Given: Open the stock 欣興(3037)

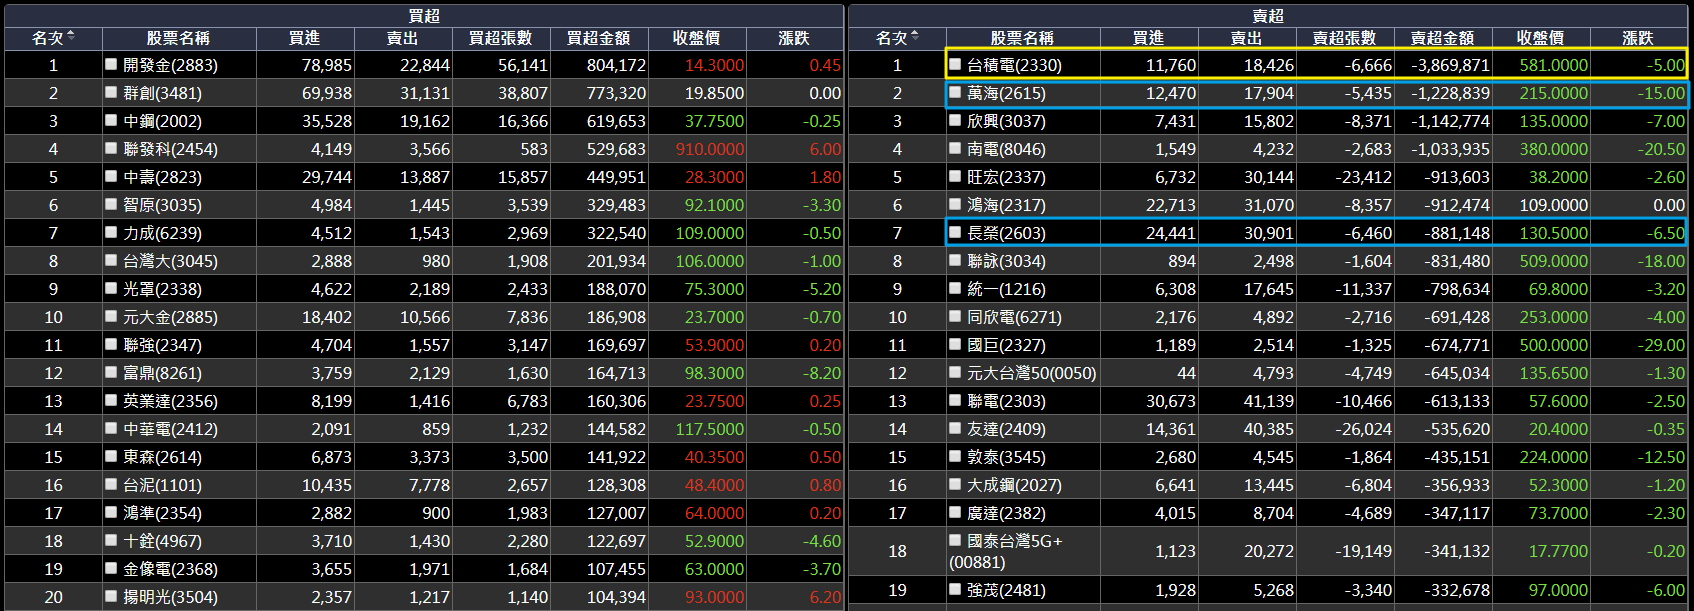Looking at the screenshot, I should point(1006,121).
